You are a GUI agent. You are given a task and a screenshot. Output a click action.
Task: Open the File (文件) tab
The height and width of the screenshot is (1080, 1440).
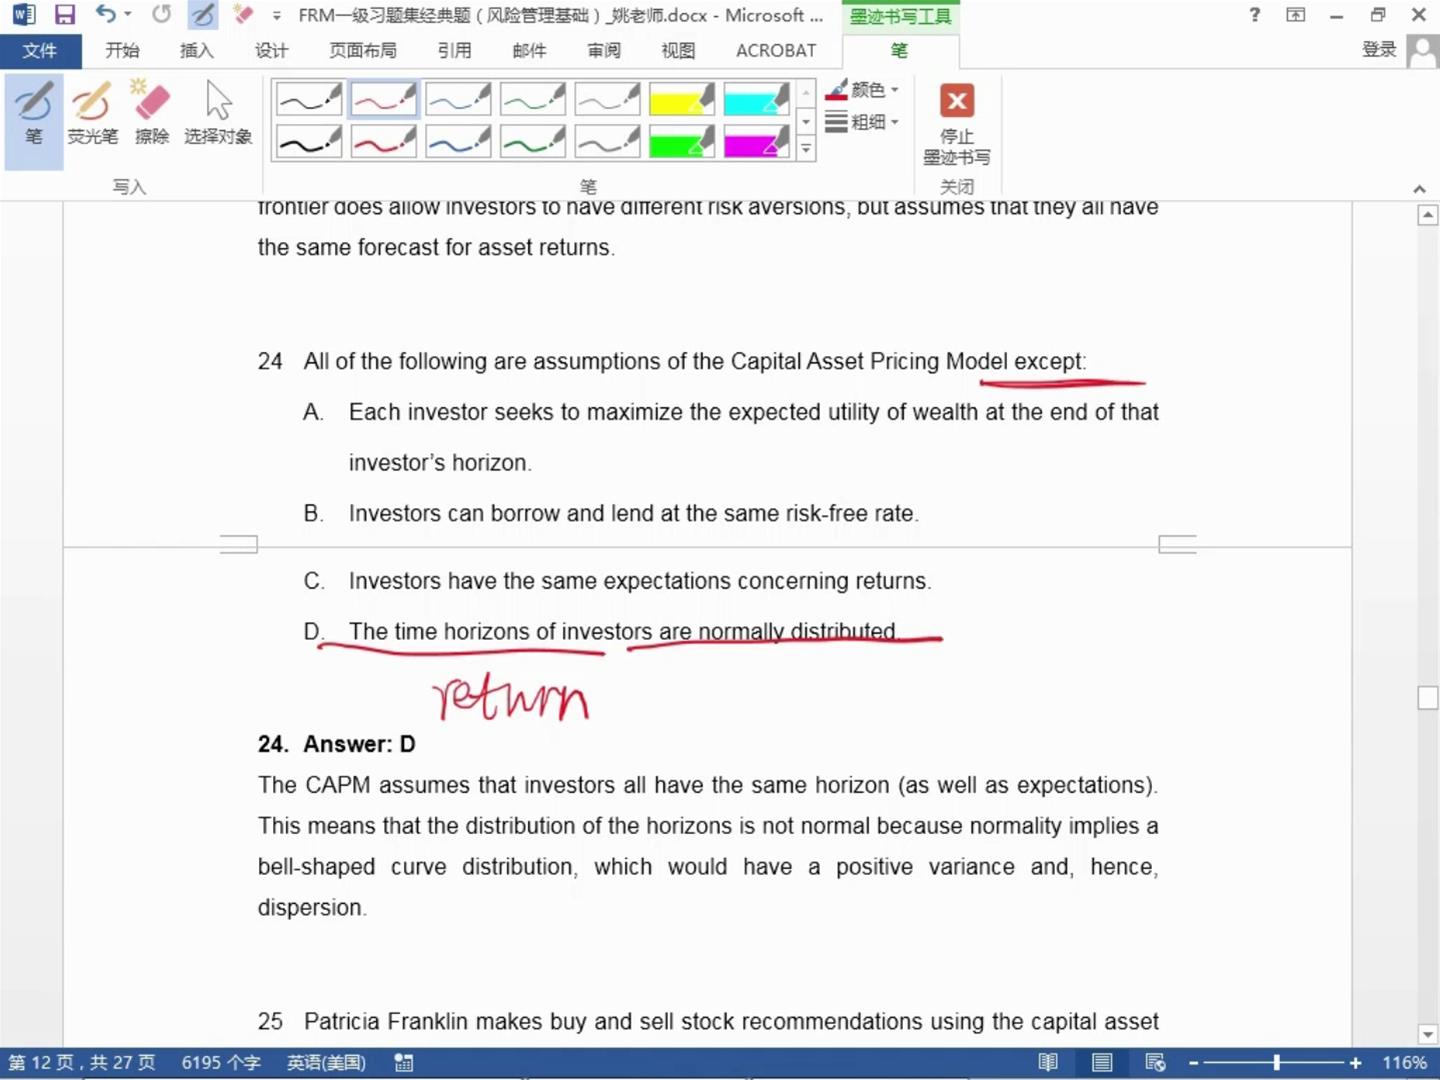tap(39, 51)
